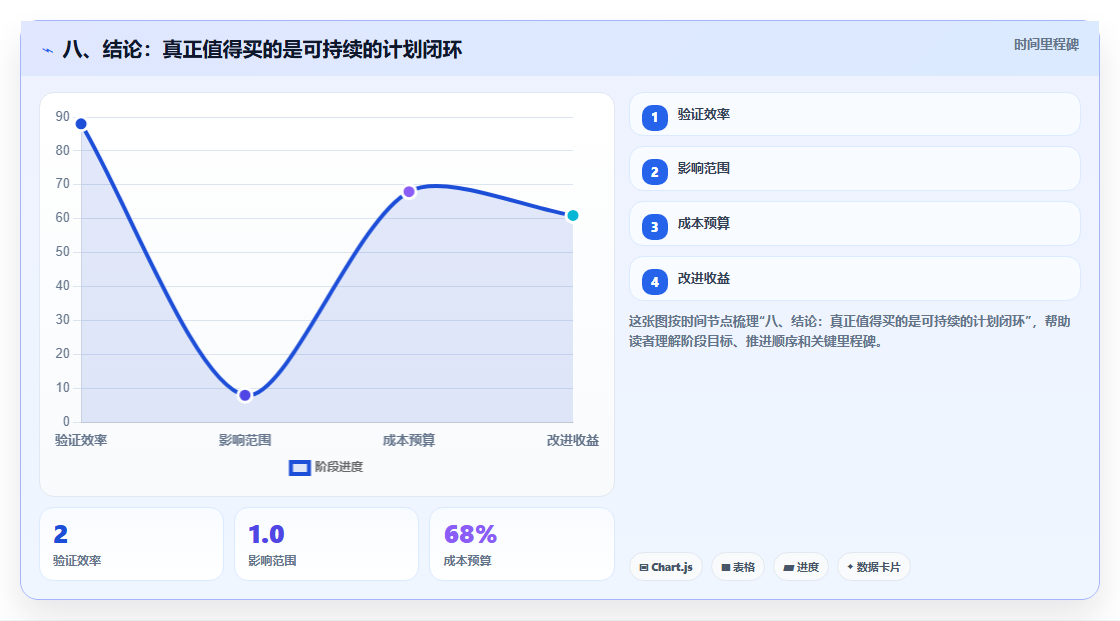Click x-axis label 验证效率
The height and width of the screenshot is (621, 1120).
click(x=81, y=441)
